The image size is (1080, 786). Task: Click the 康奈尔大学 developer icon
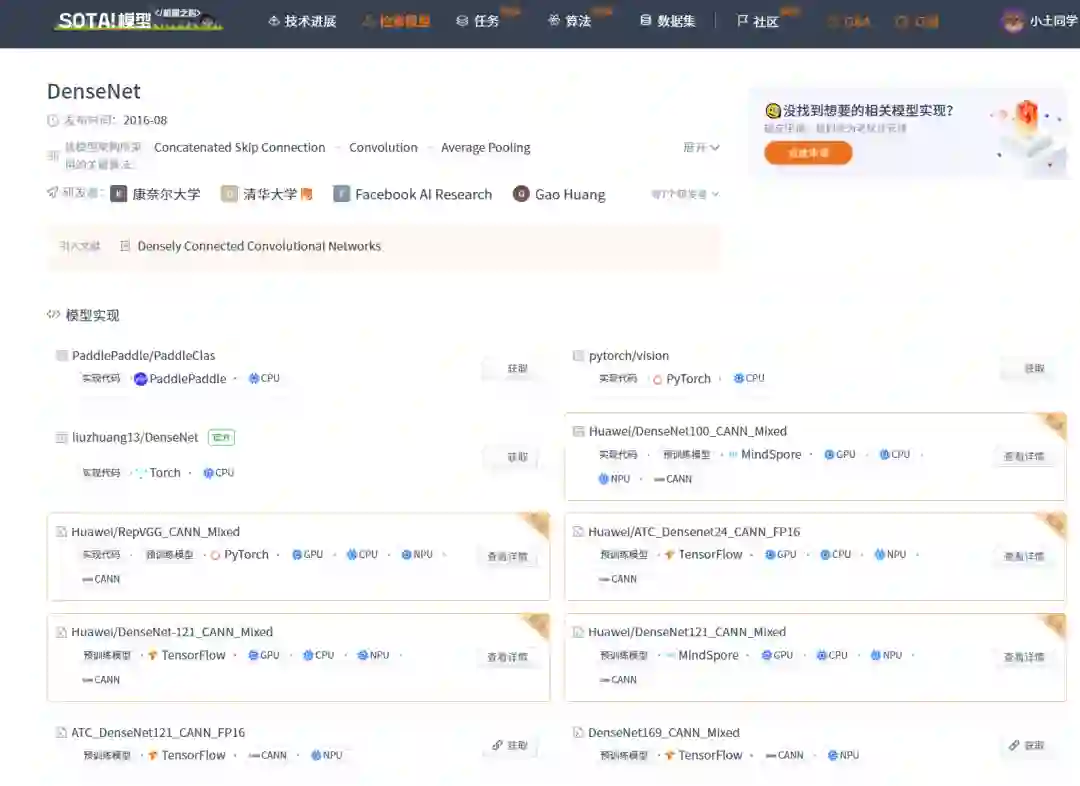(x=118, y=194)
